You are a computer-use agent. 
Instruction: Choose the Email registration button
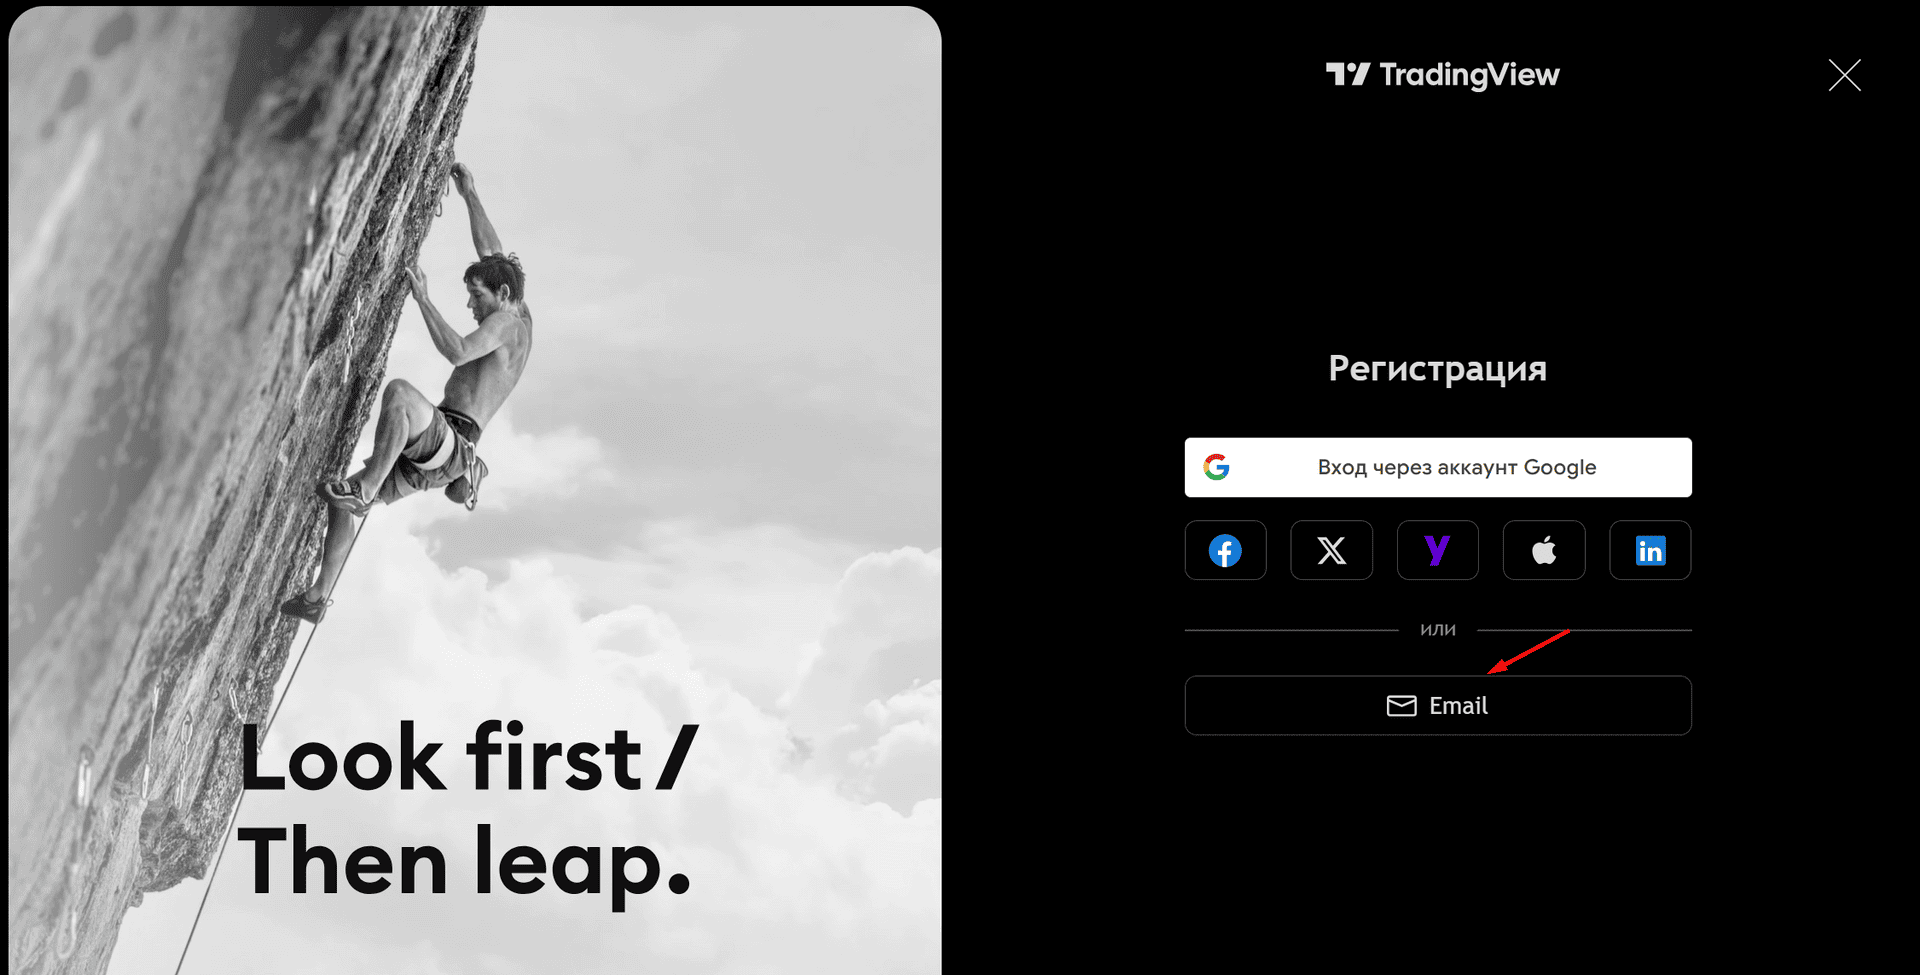[1438, 706]
